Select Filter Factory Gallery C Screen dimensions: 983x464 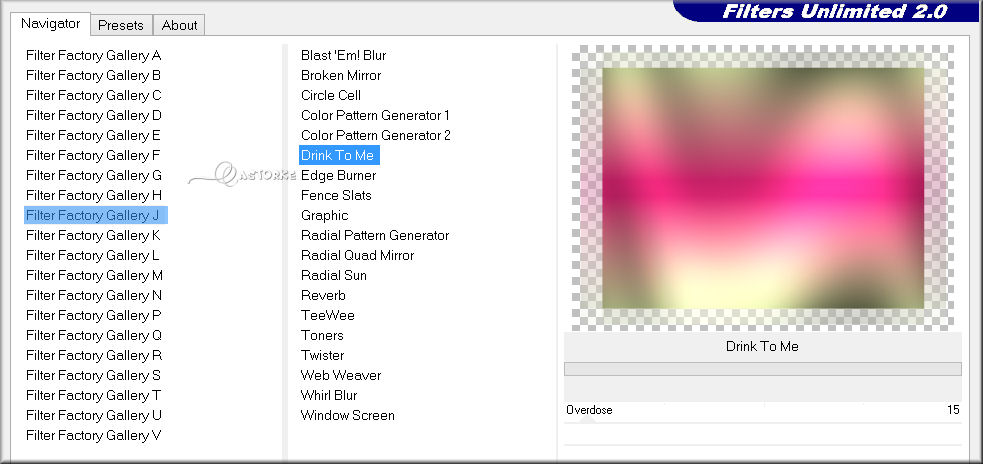click(x=93, y=95)
